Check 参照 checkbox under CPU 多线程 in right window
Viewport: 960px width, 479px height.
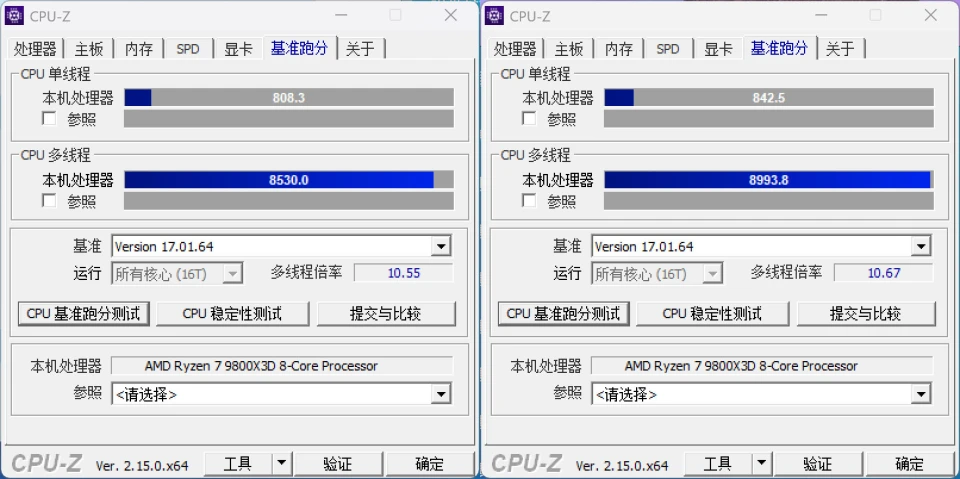(x=529, y=200)
